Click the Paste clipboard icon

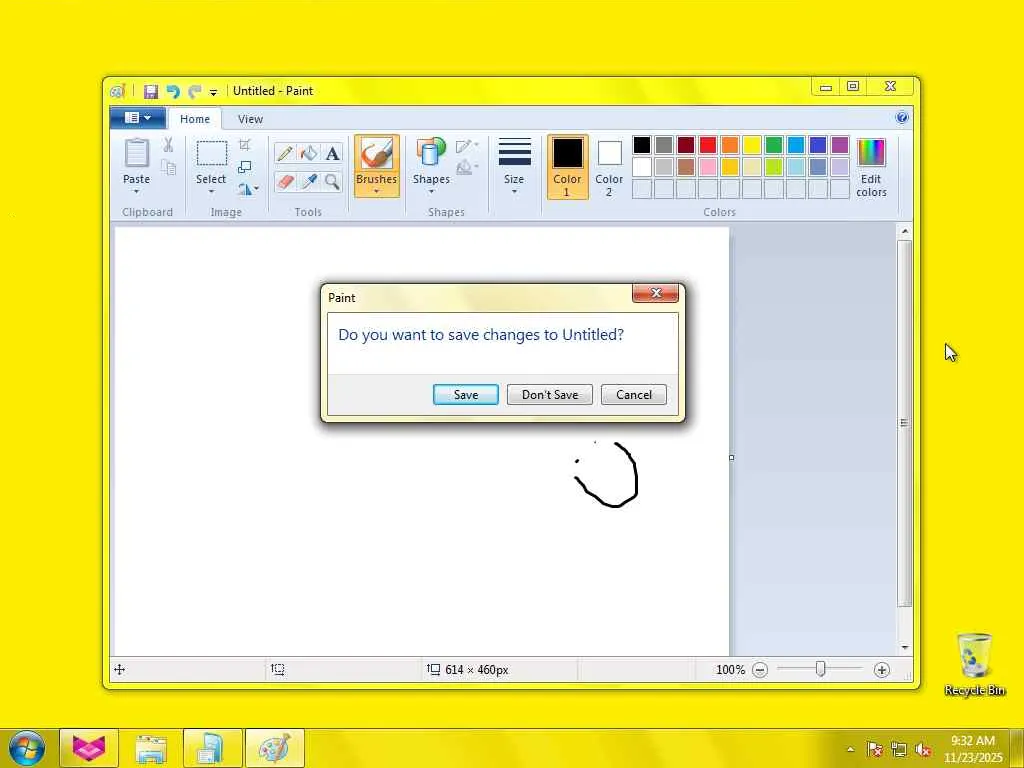coord(136,153)
